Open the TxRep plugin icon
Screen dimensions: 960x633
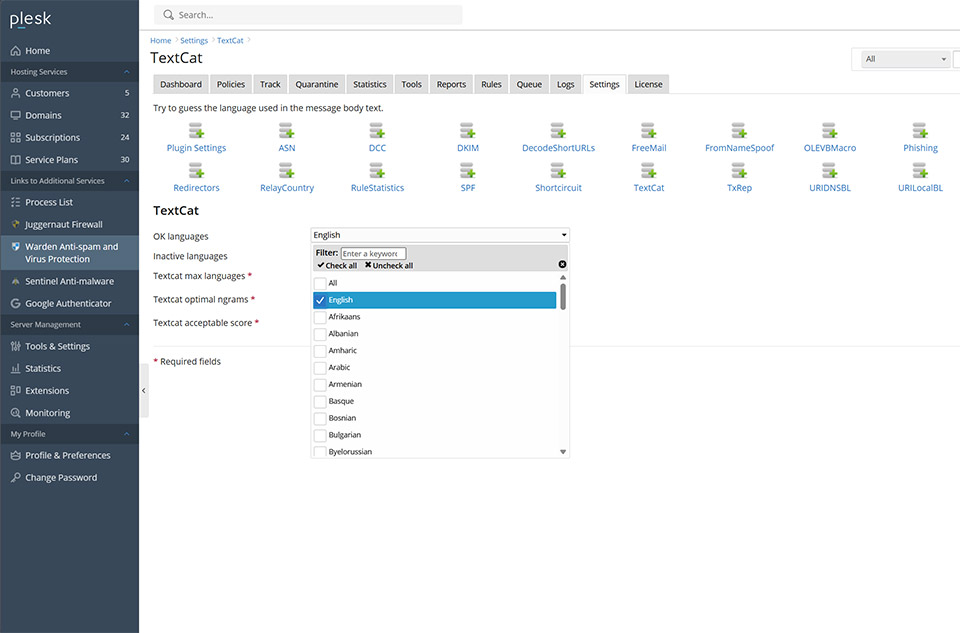pyautogui.click(x=739, y=170)
